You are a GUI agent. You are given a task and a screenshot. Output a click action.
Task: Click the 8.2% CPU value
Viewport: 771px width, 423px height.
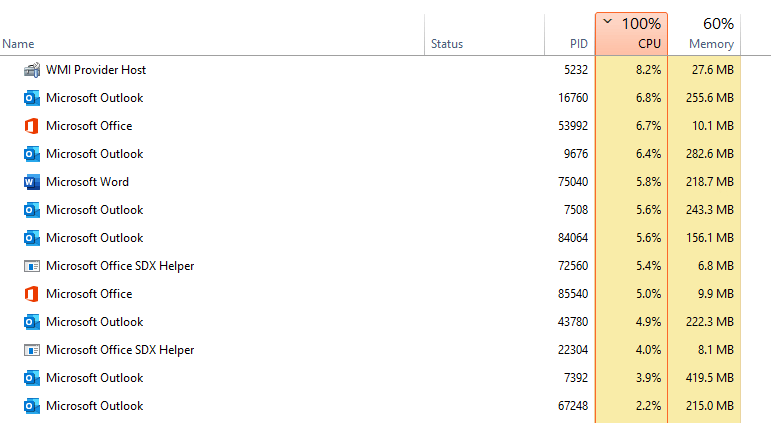(648, 70)
